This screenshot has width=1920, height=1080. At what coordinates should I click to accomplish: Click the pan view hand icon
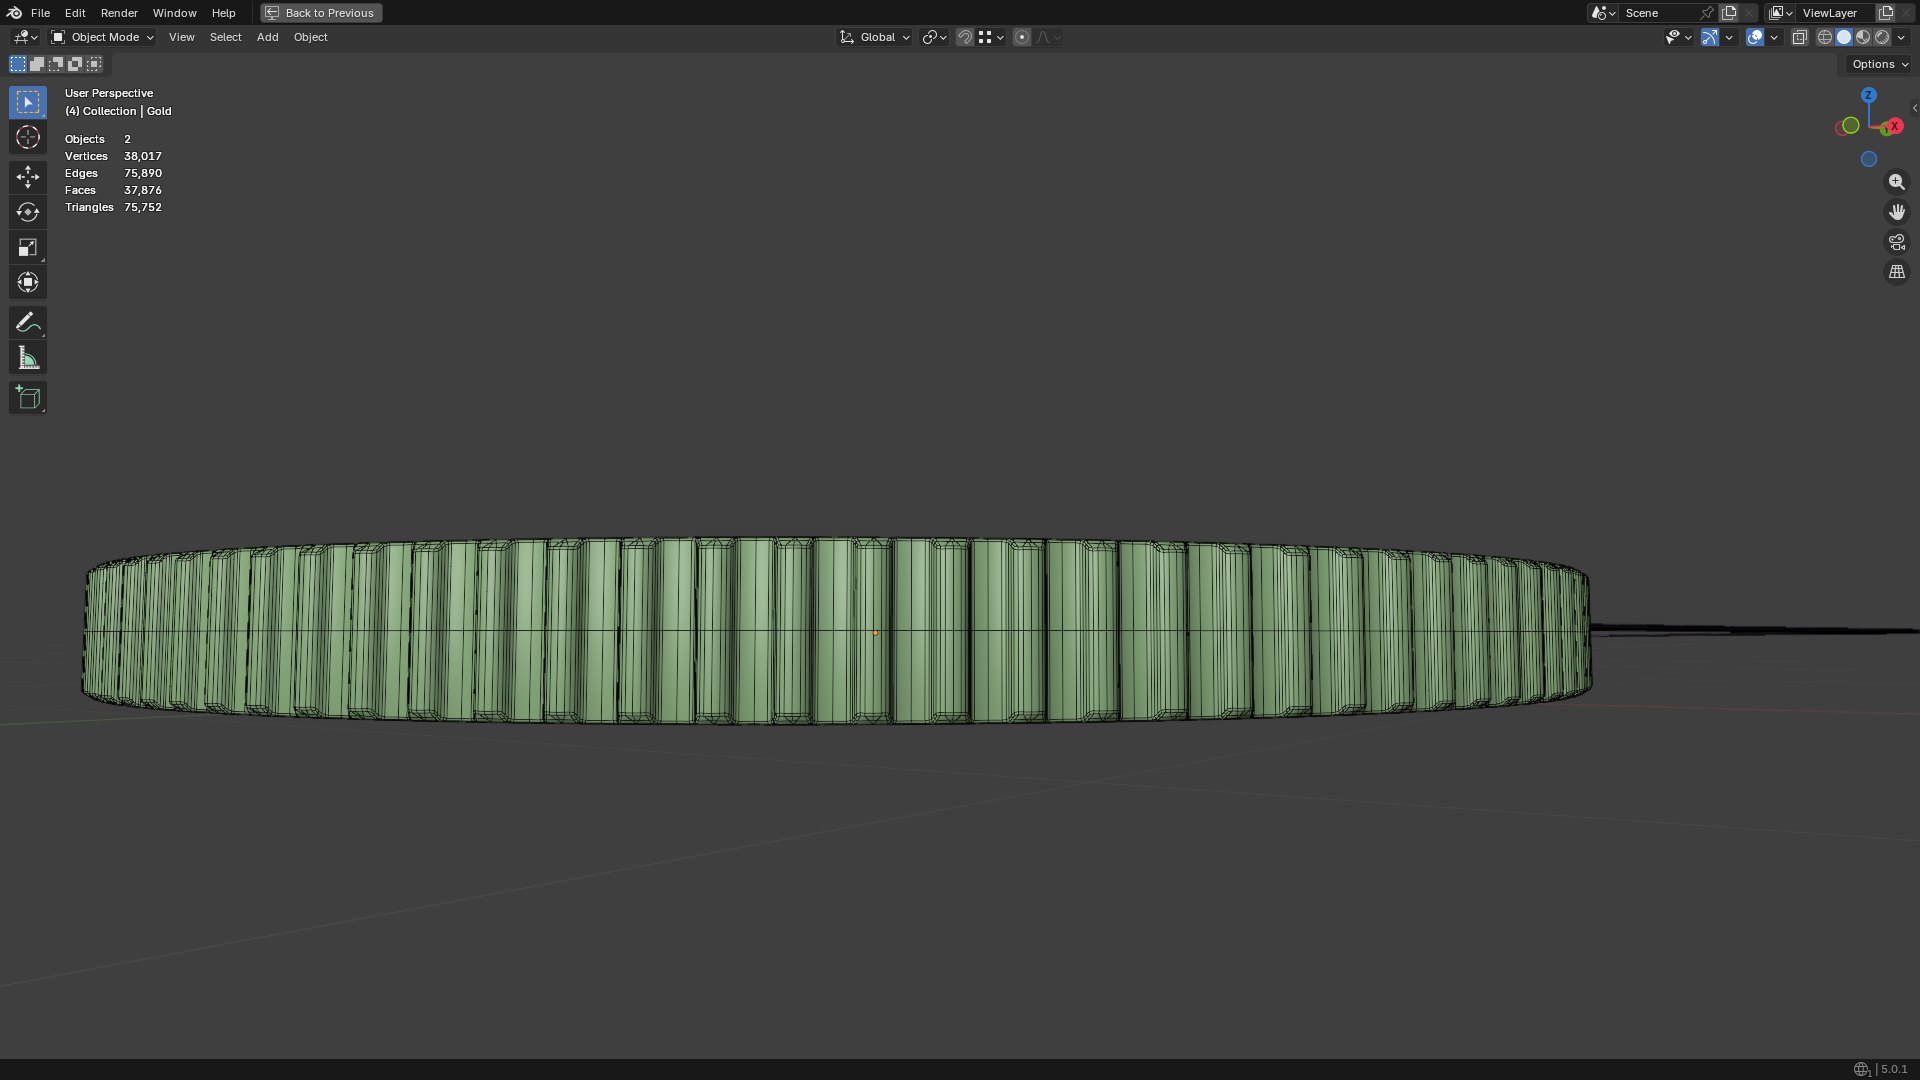[x=1896, y=212]
